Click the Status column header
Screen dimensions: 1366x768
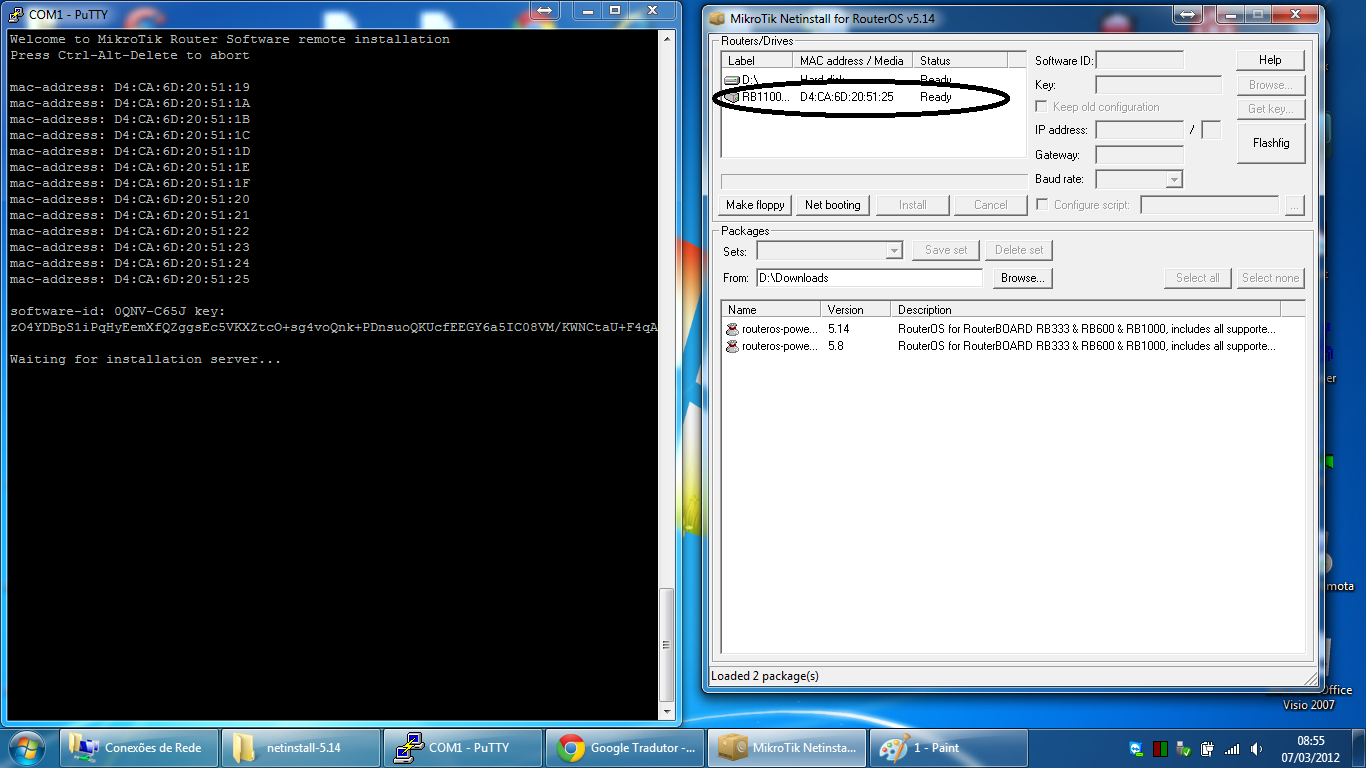point(960,61)
